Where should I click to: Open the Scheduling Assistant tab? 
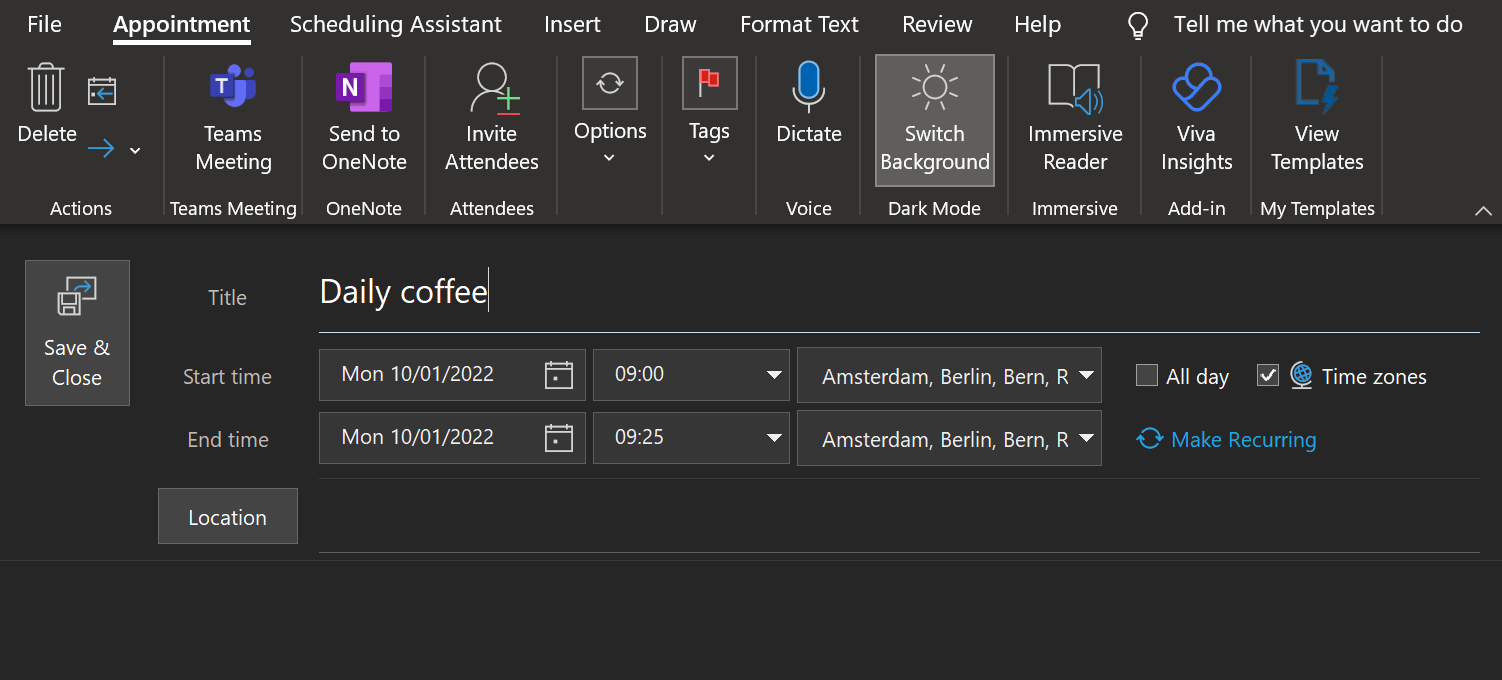[x=396, y=25]
